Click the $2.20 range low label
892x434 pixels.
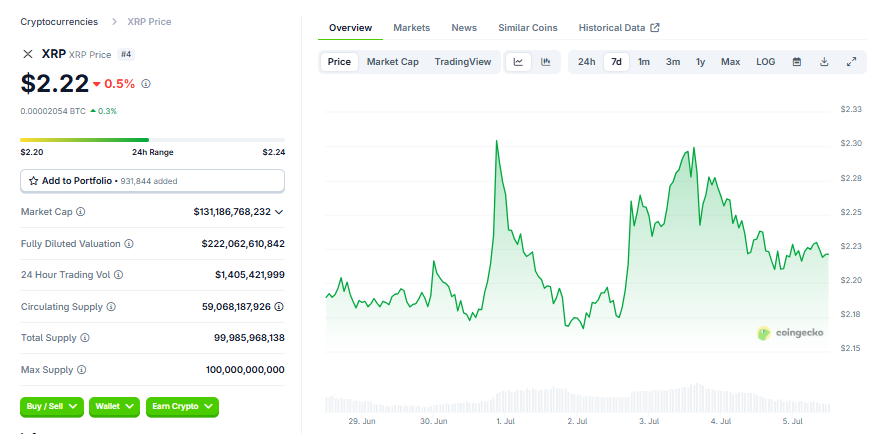click(x=32, y=152)
